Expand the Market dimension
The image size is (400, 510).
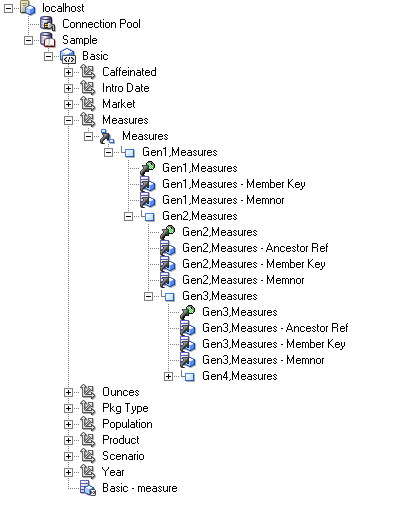[68, 104]
